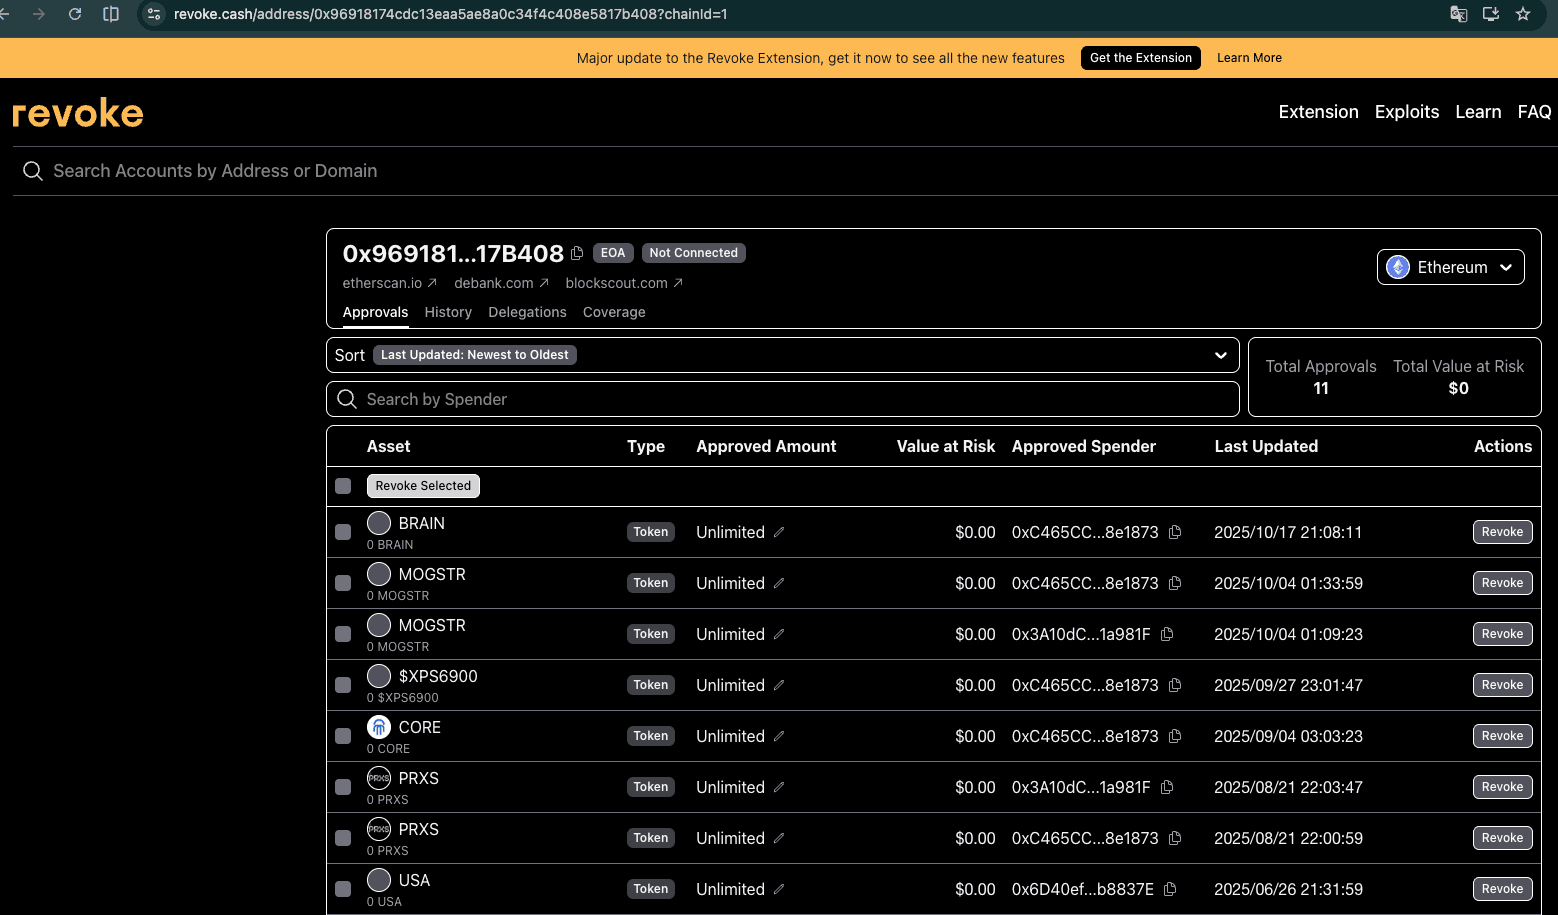Copy spender address in the BRAIN row
Image resolution: width=1558 pixels, height=915 pixels.
coord(1175,532)
